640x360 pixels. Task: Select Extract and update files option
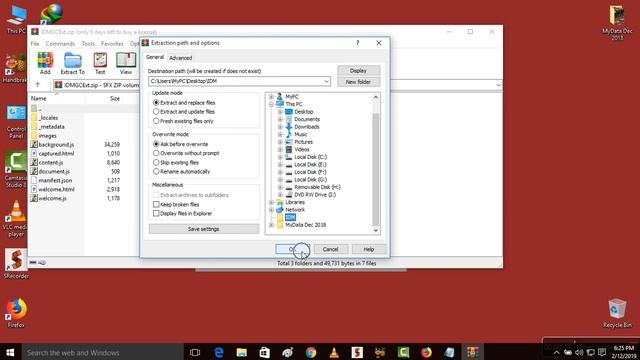(x=184, y=111)
